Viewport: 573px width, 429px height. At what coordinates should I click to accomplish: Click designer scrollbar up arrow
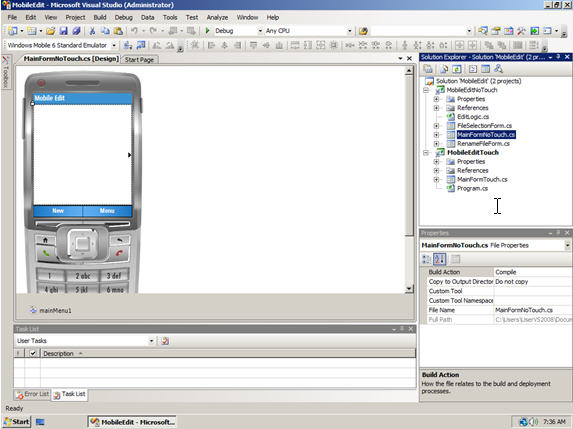point(409,71)
